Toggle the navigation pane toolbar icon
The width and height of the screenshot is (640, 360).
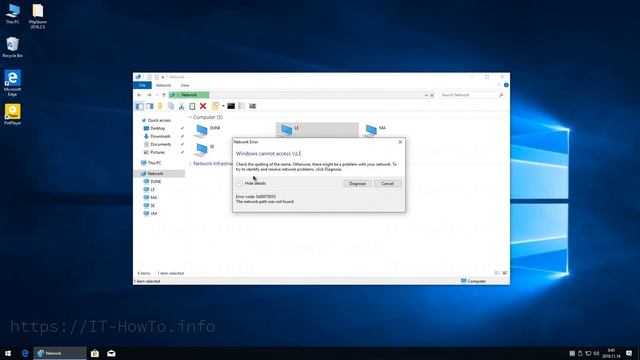(140, 106)
